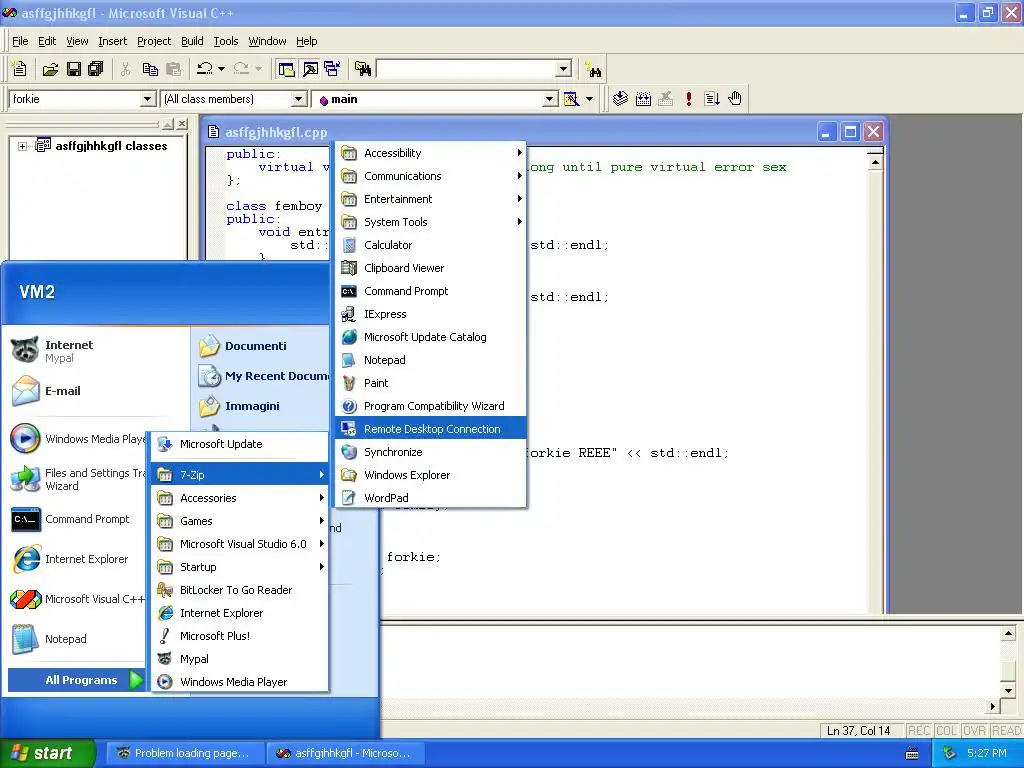Open Calculator from the Accessories menu
This screenshot has width=1024, height=768.
tap(430, 245)
